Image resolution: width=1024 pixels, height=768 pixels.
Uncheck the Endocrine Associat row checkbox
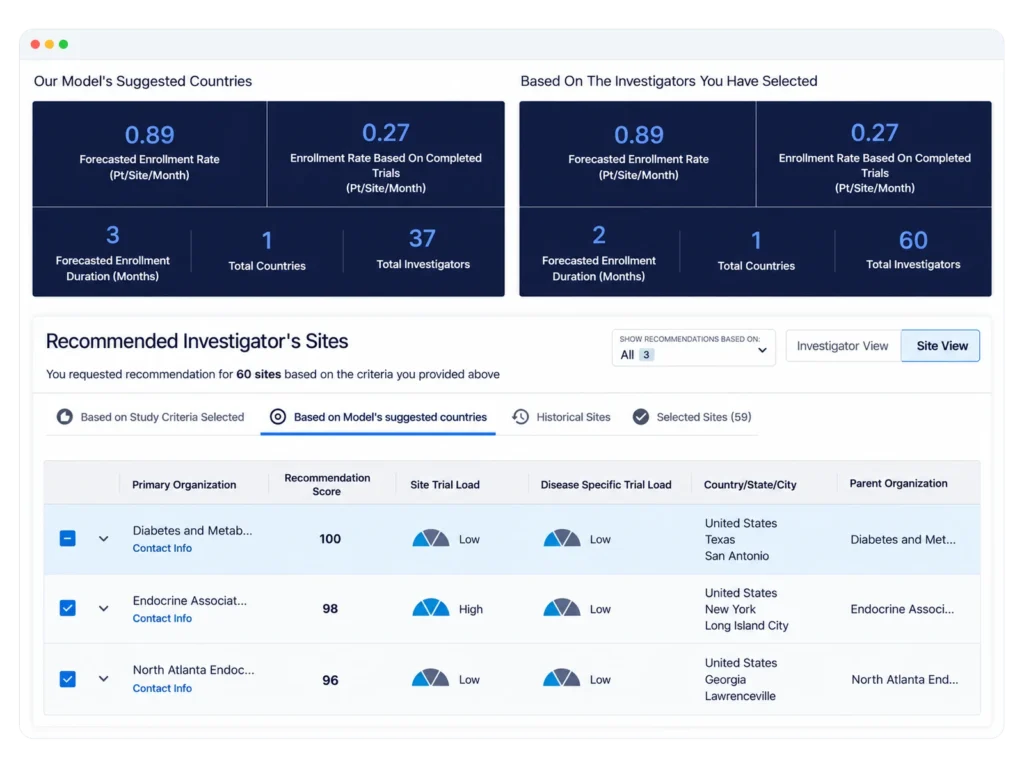(67, 608)
